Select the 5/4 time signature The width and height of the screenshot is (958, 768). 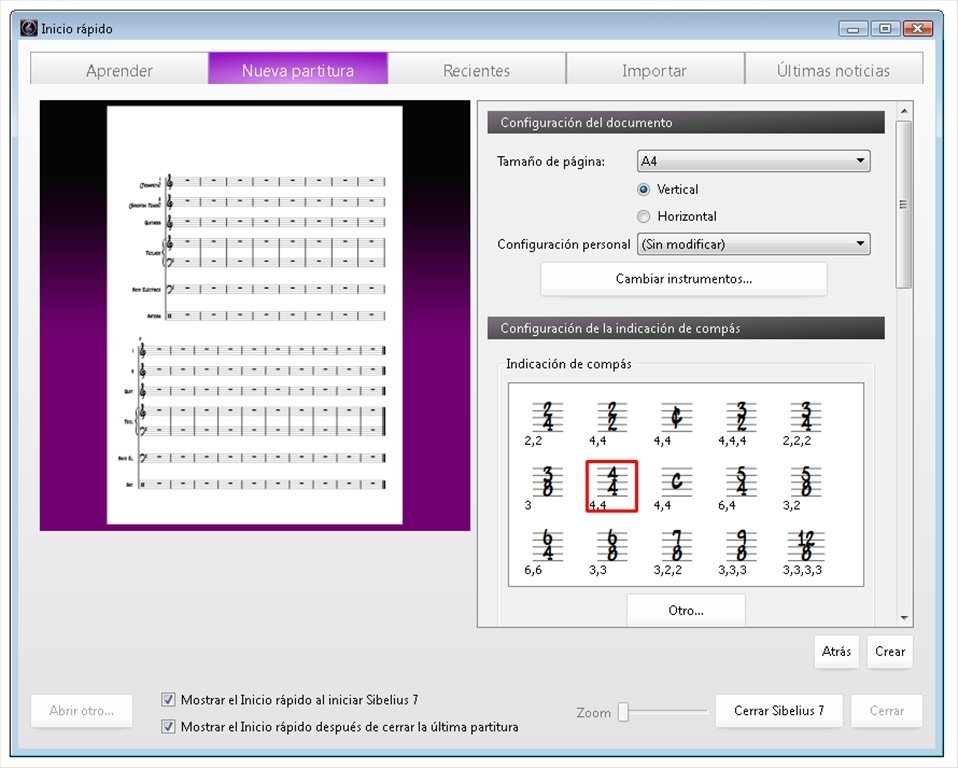pyautogui.click(x=741, y=482)
